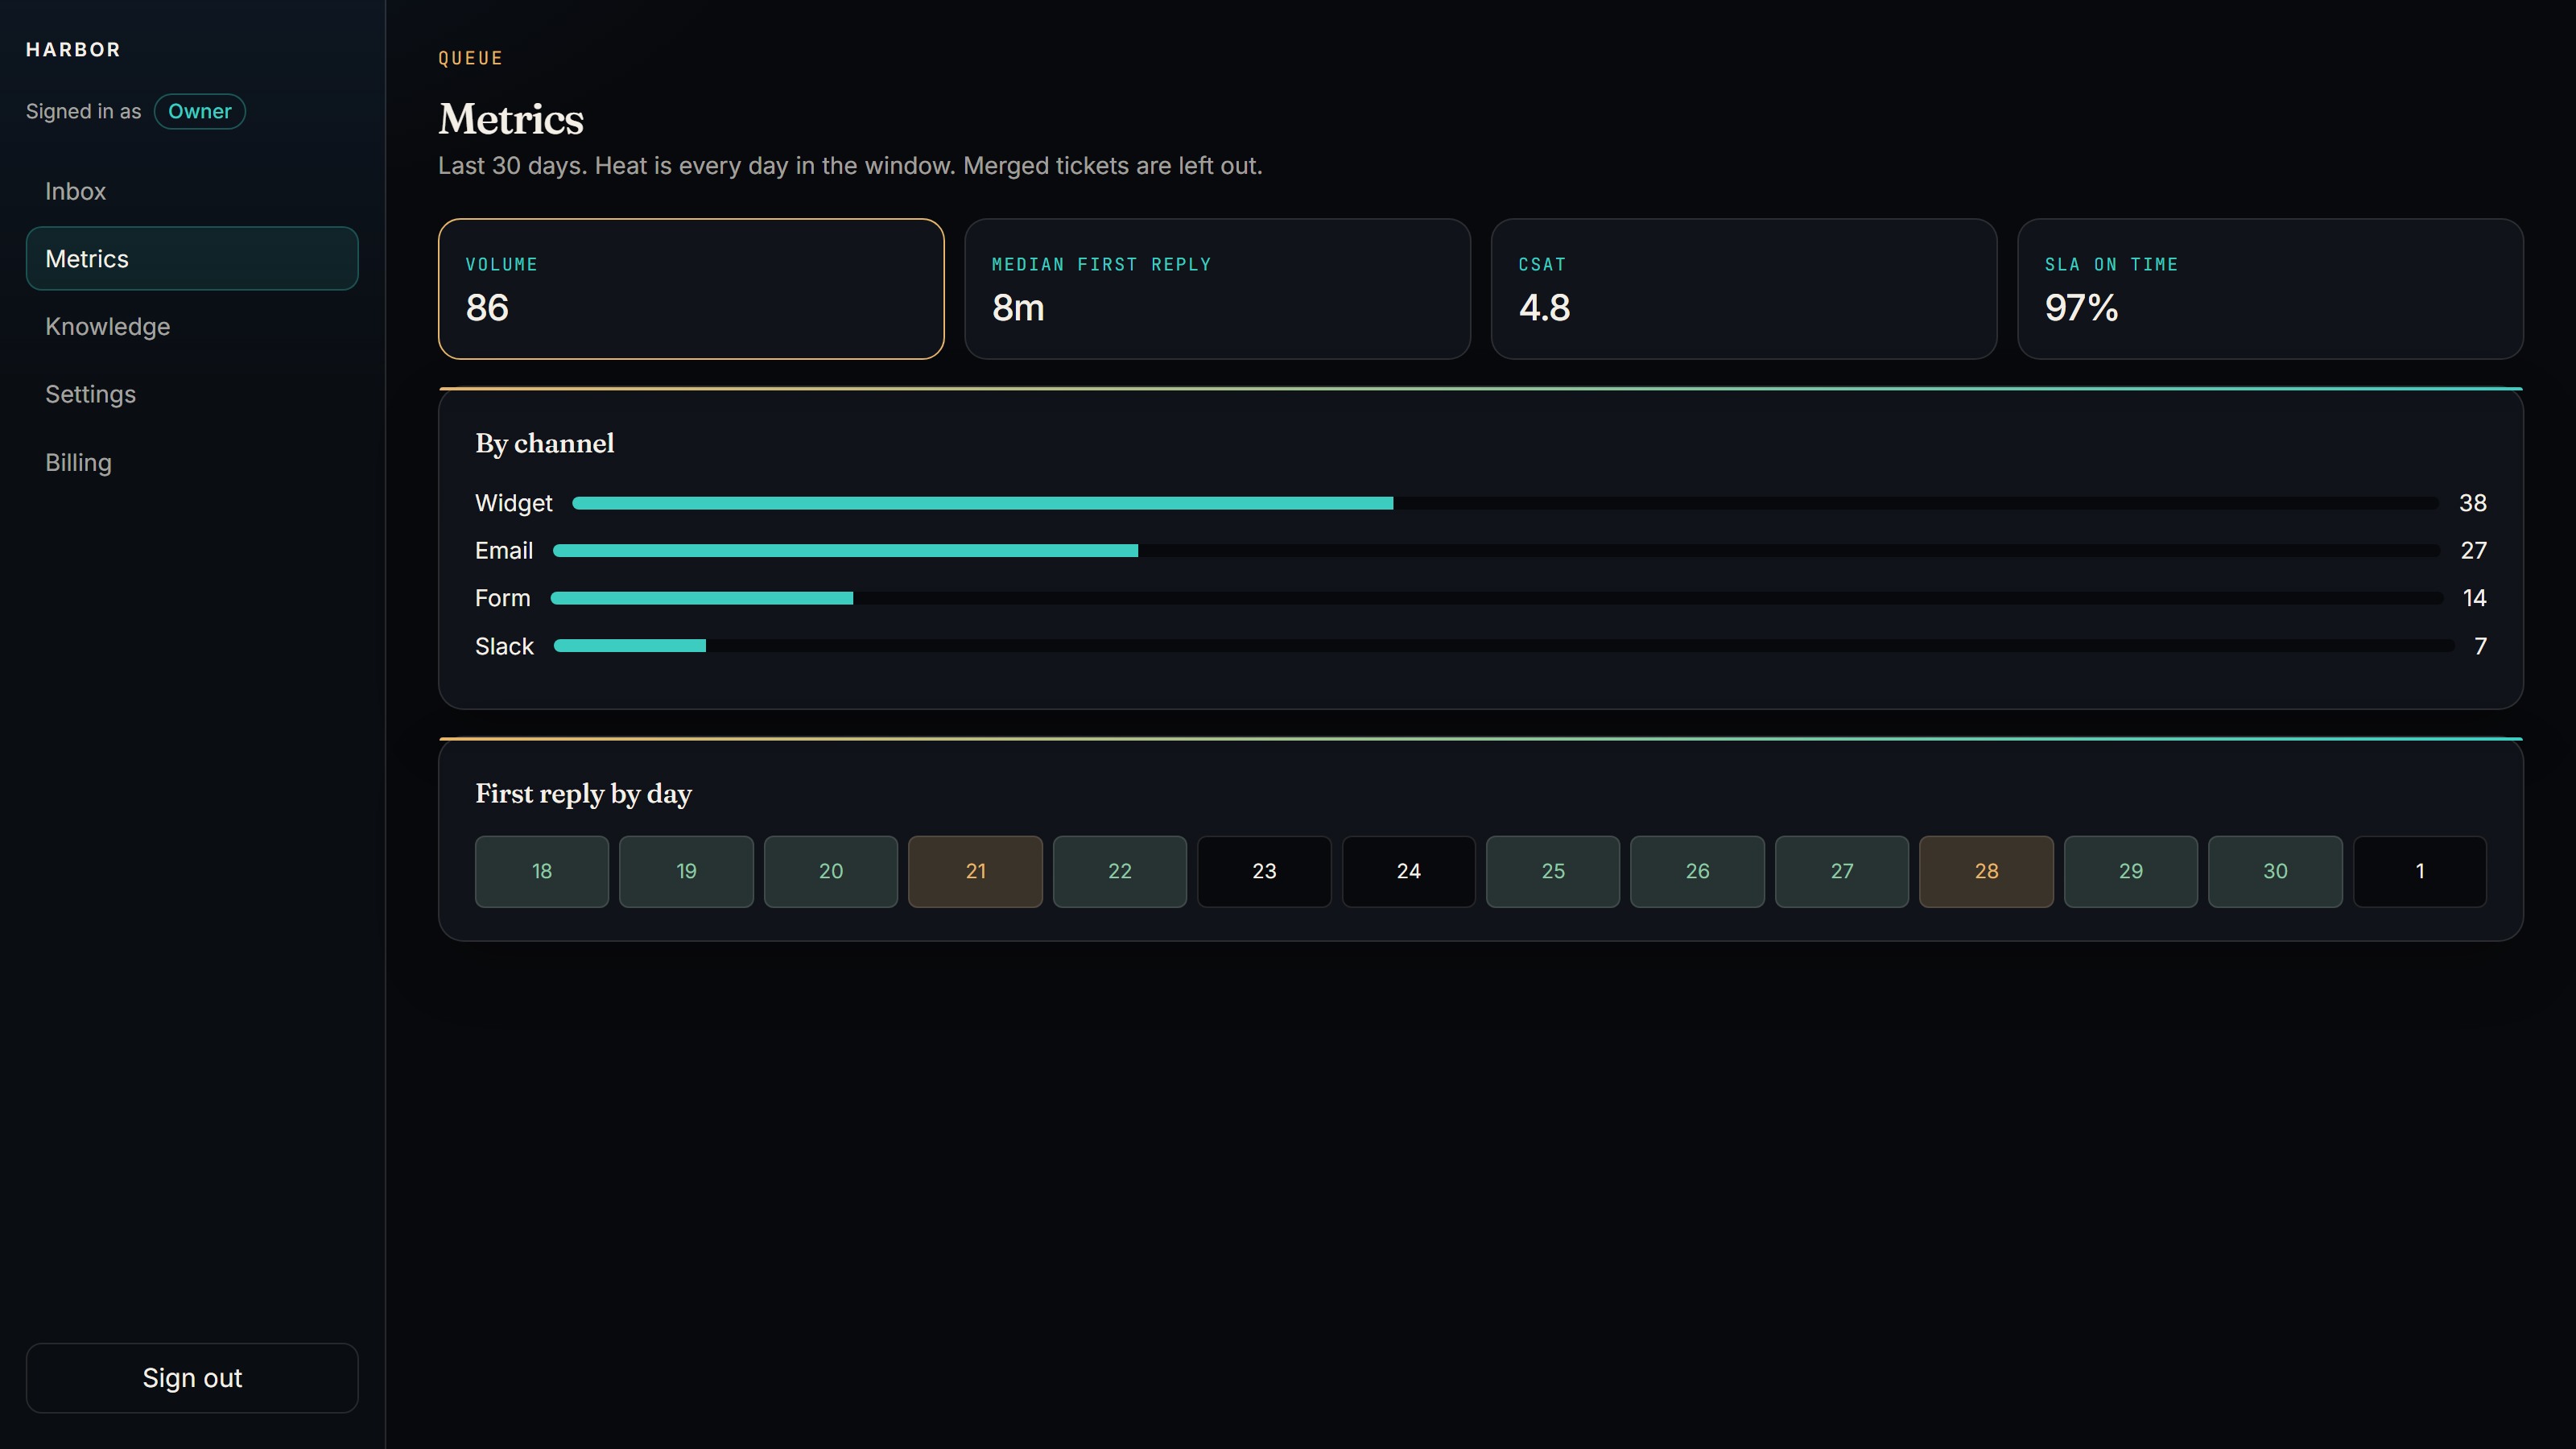
Task: Click the Email channel label
Action: [504, 551]
